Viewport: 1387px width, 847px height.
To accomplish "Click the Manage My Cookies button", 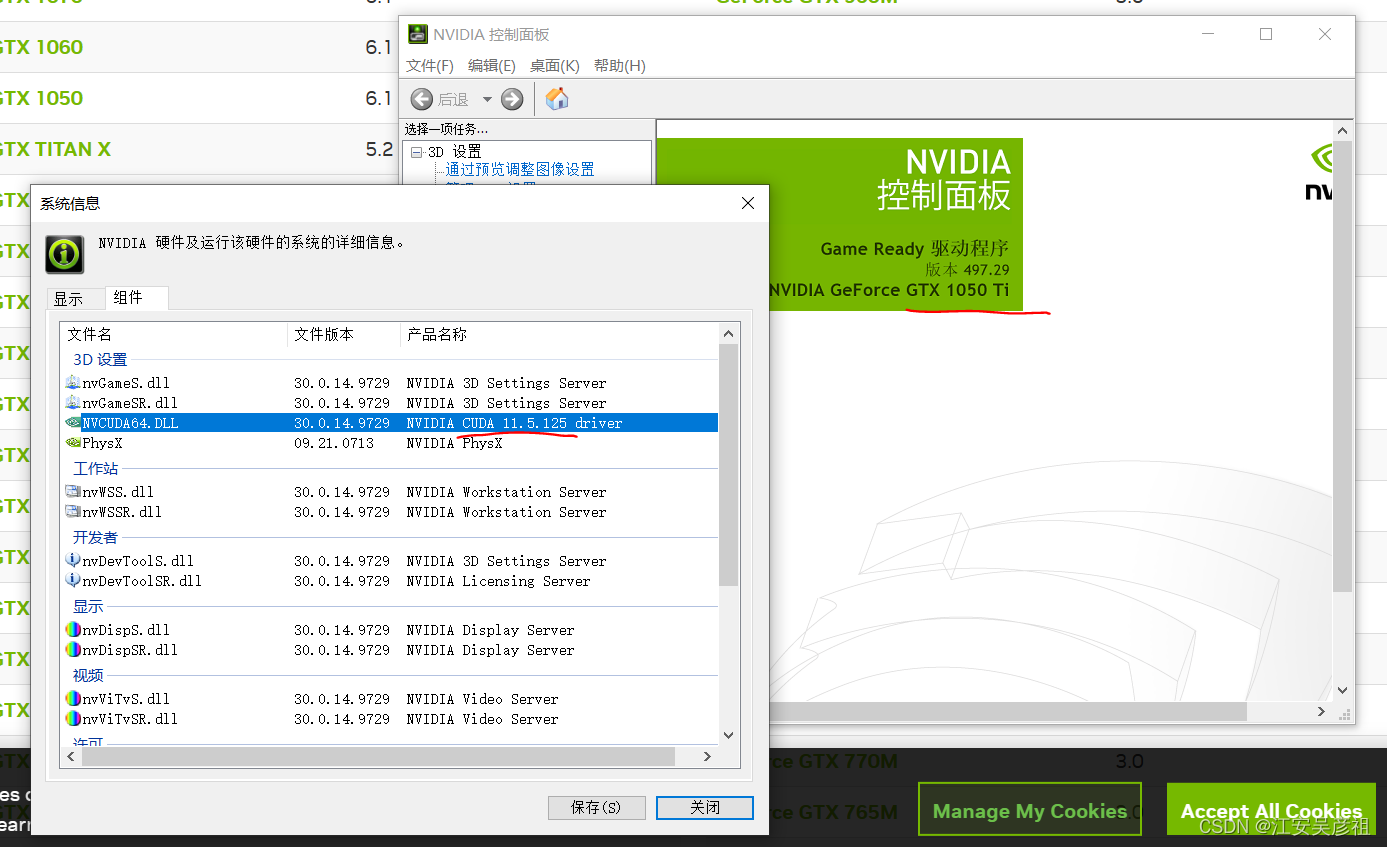I will point(1030,811).
